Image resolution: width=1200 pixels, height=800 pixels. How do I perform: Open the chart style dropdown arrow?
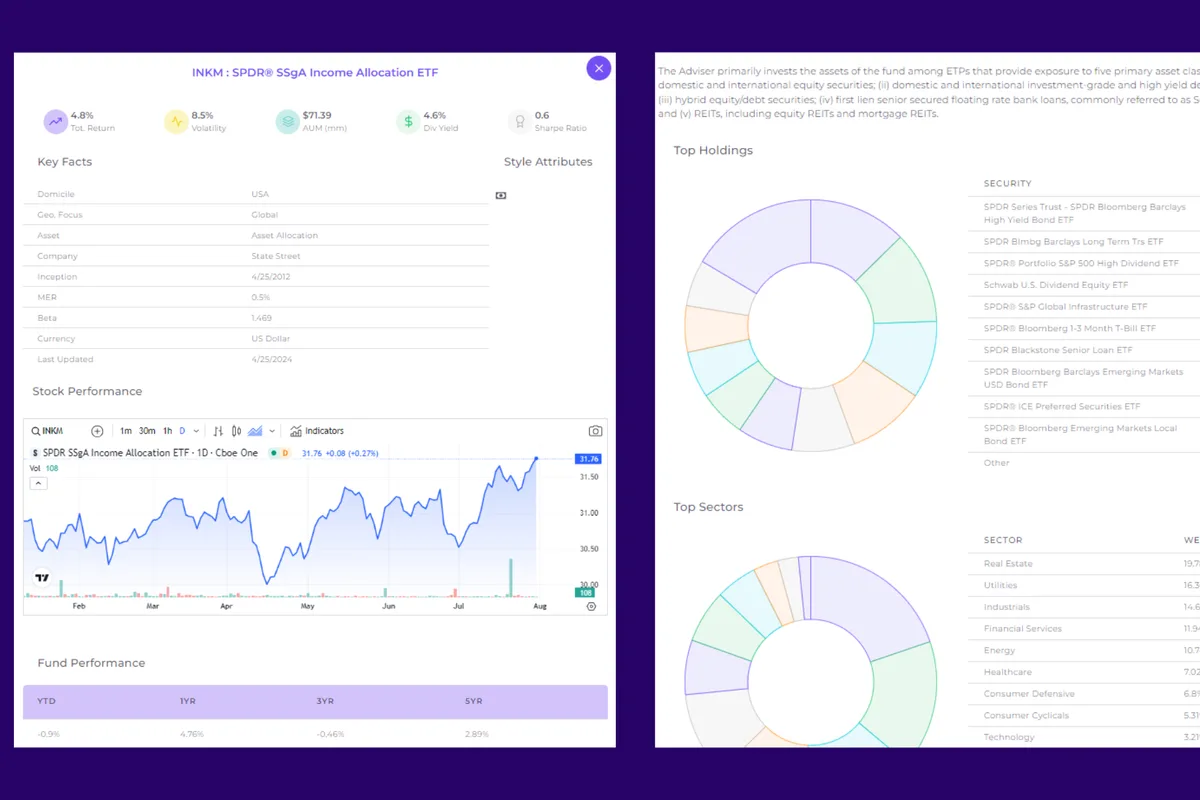pos(272,431)
